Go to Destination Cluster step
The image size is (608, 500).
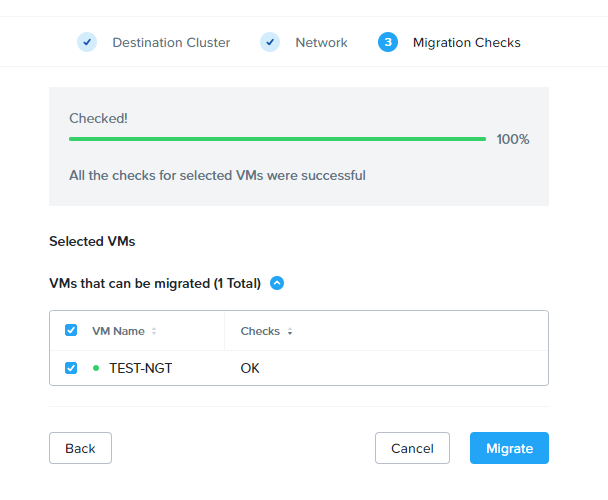click(171, 42)
